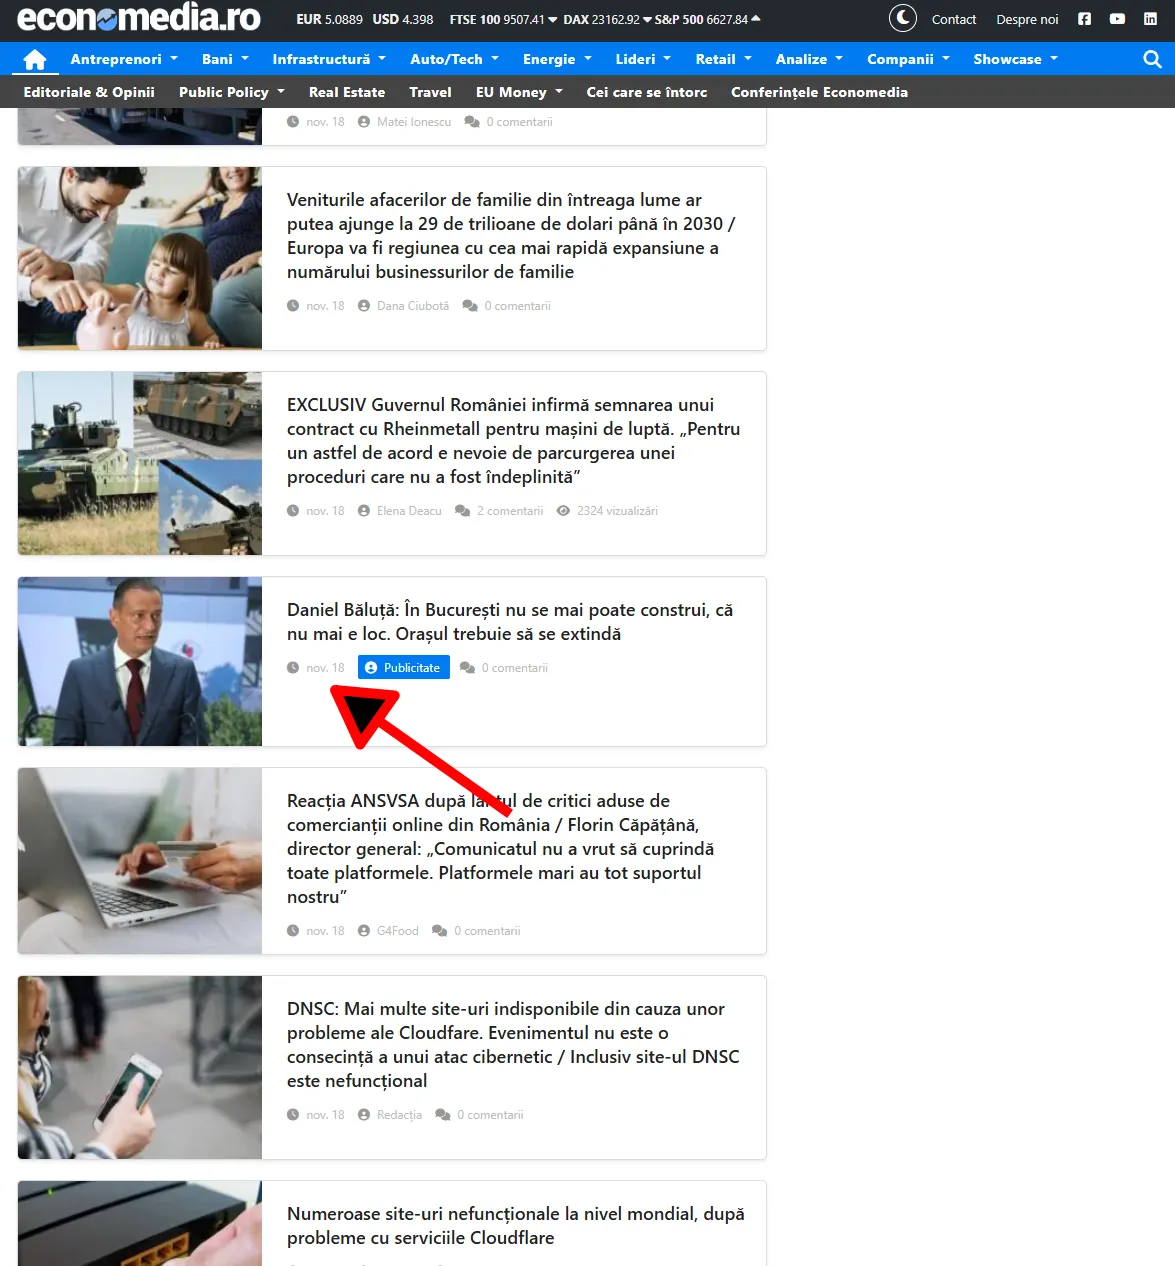Open the EU Money dropdown
1175x1266 pixels.
coord(518,92)
